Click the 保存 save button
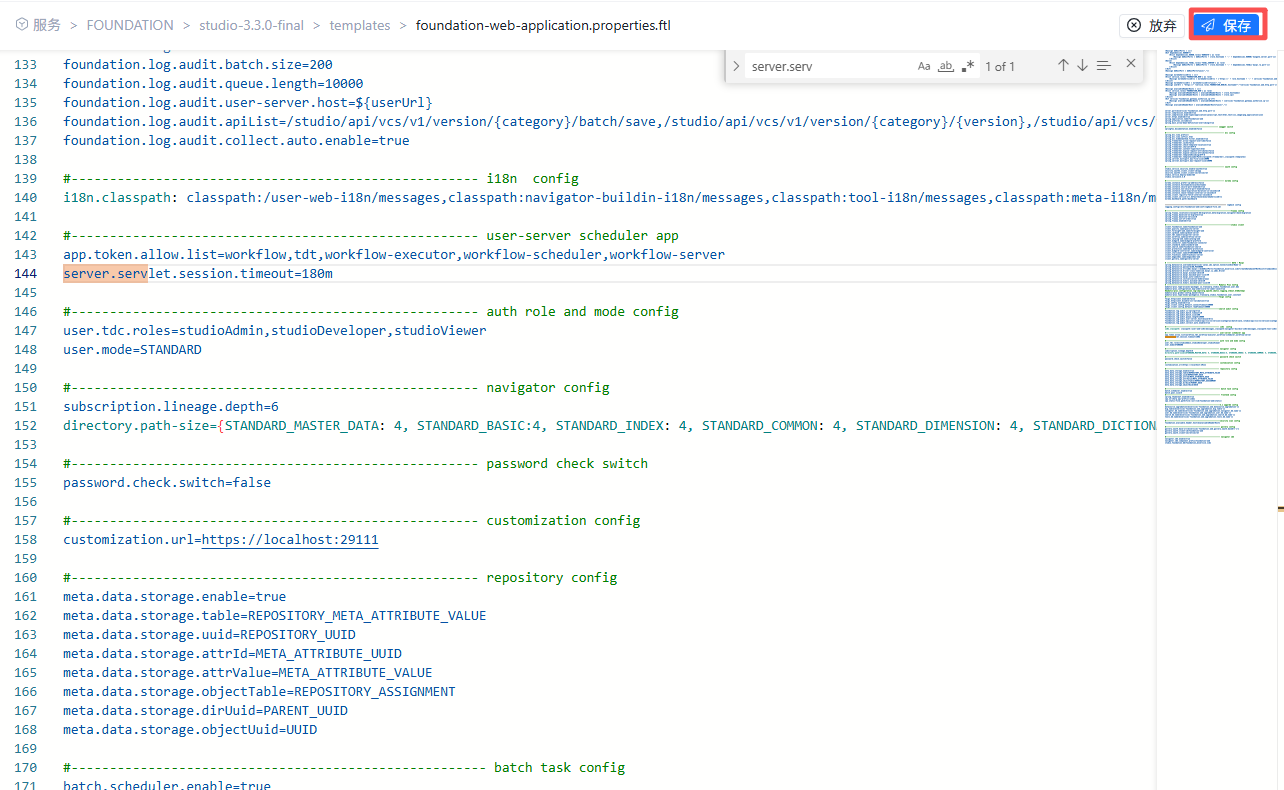The width and height of the screenshot is (1284, 790). (1227, 25)
